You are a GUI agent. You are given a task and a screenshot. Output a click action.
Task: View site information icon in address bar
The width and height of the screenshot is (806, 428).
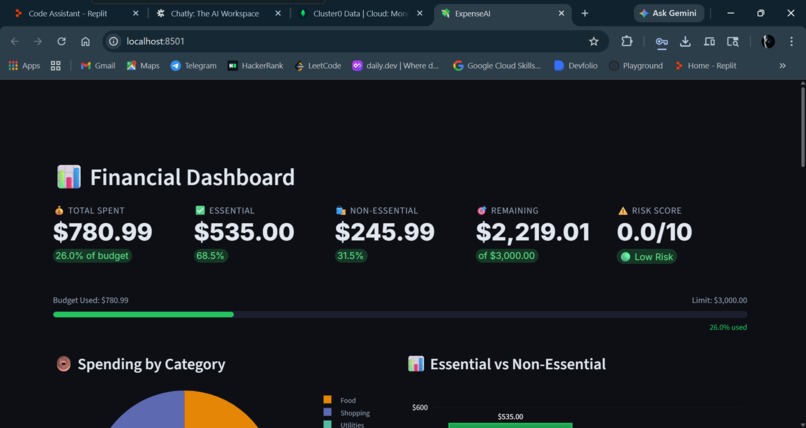pos(114,41)
